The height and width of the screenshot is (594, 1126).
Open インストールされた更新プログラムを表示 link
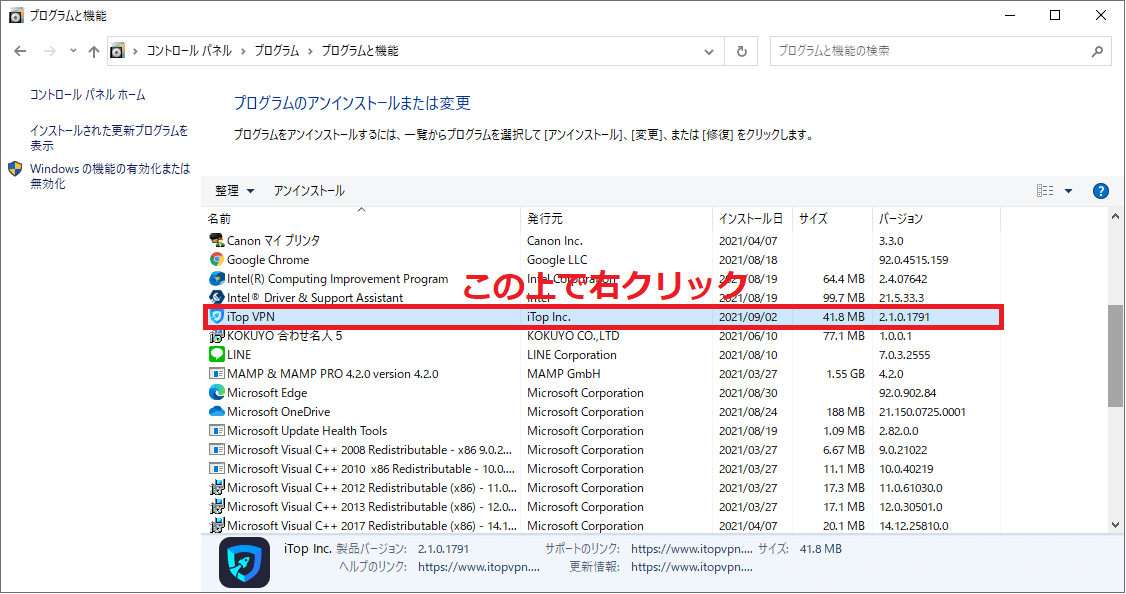(109, 138)
